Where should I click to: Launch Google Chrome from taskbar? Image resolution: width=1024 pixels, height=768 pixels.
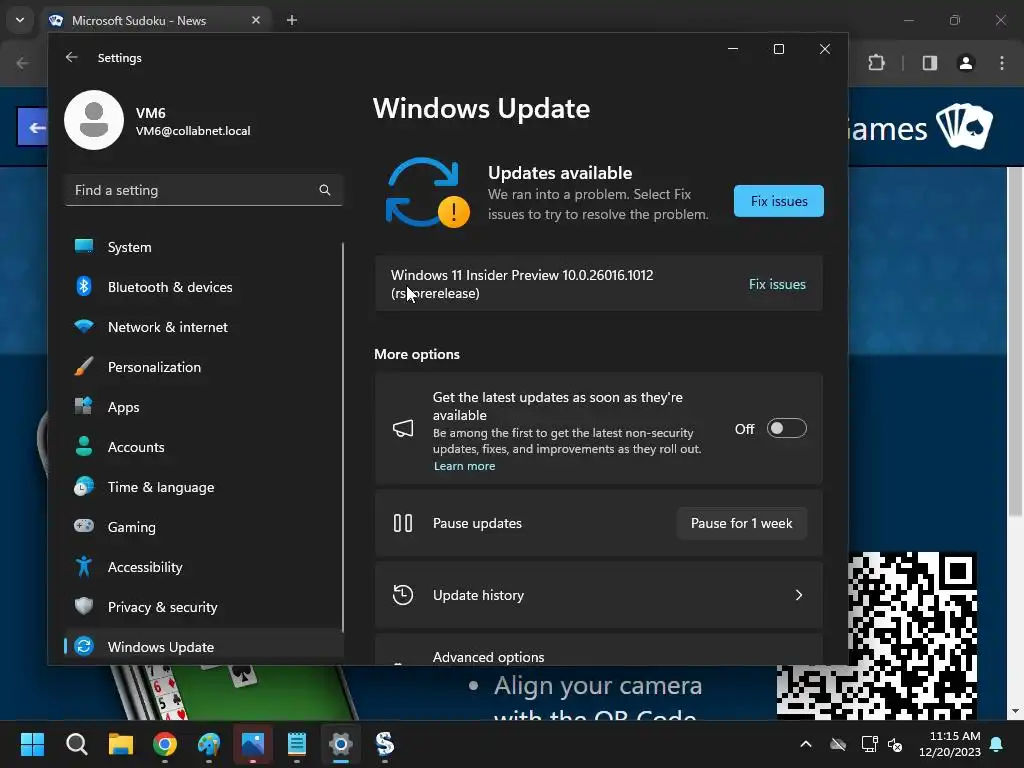click(165, 744)
